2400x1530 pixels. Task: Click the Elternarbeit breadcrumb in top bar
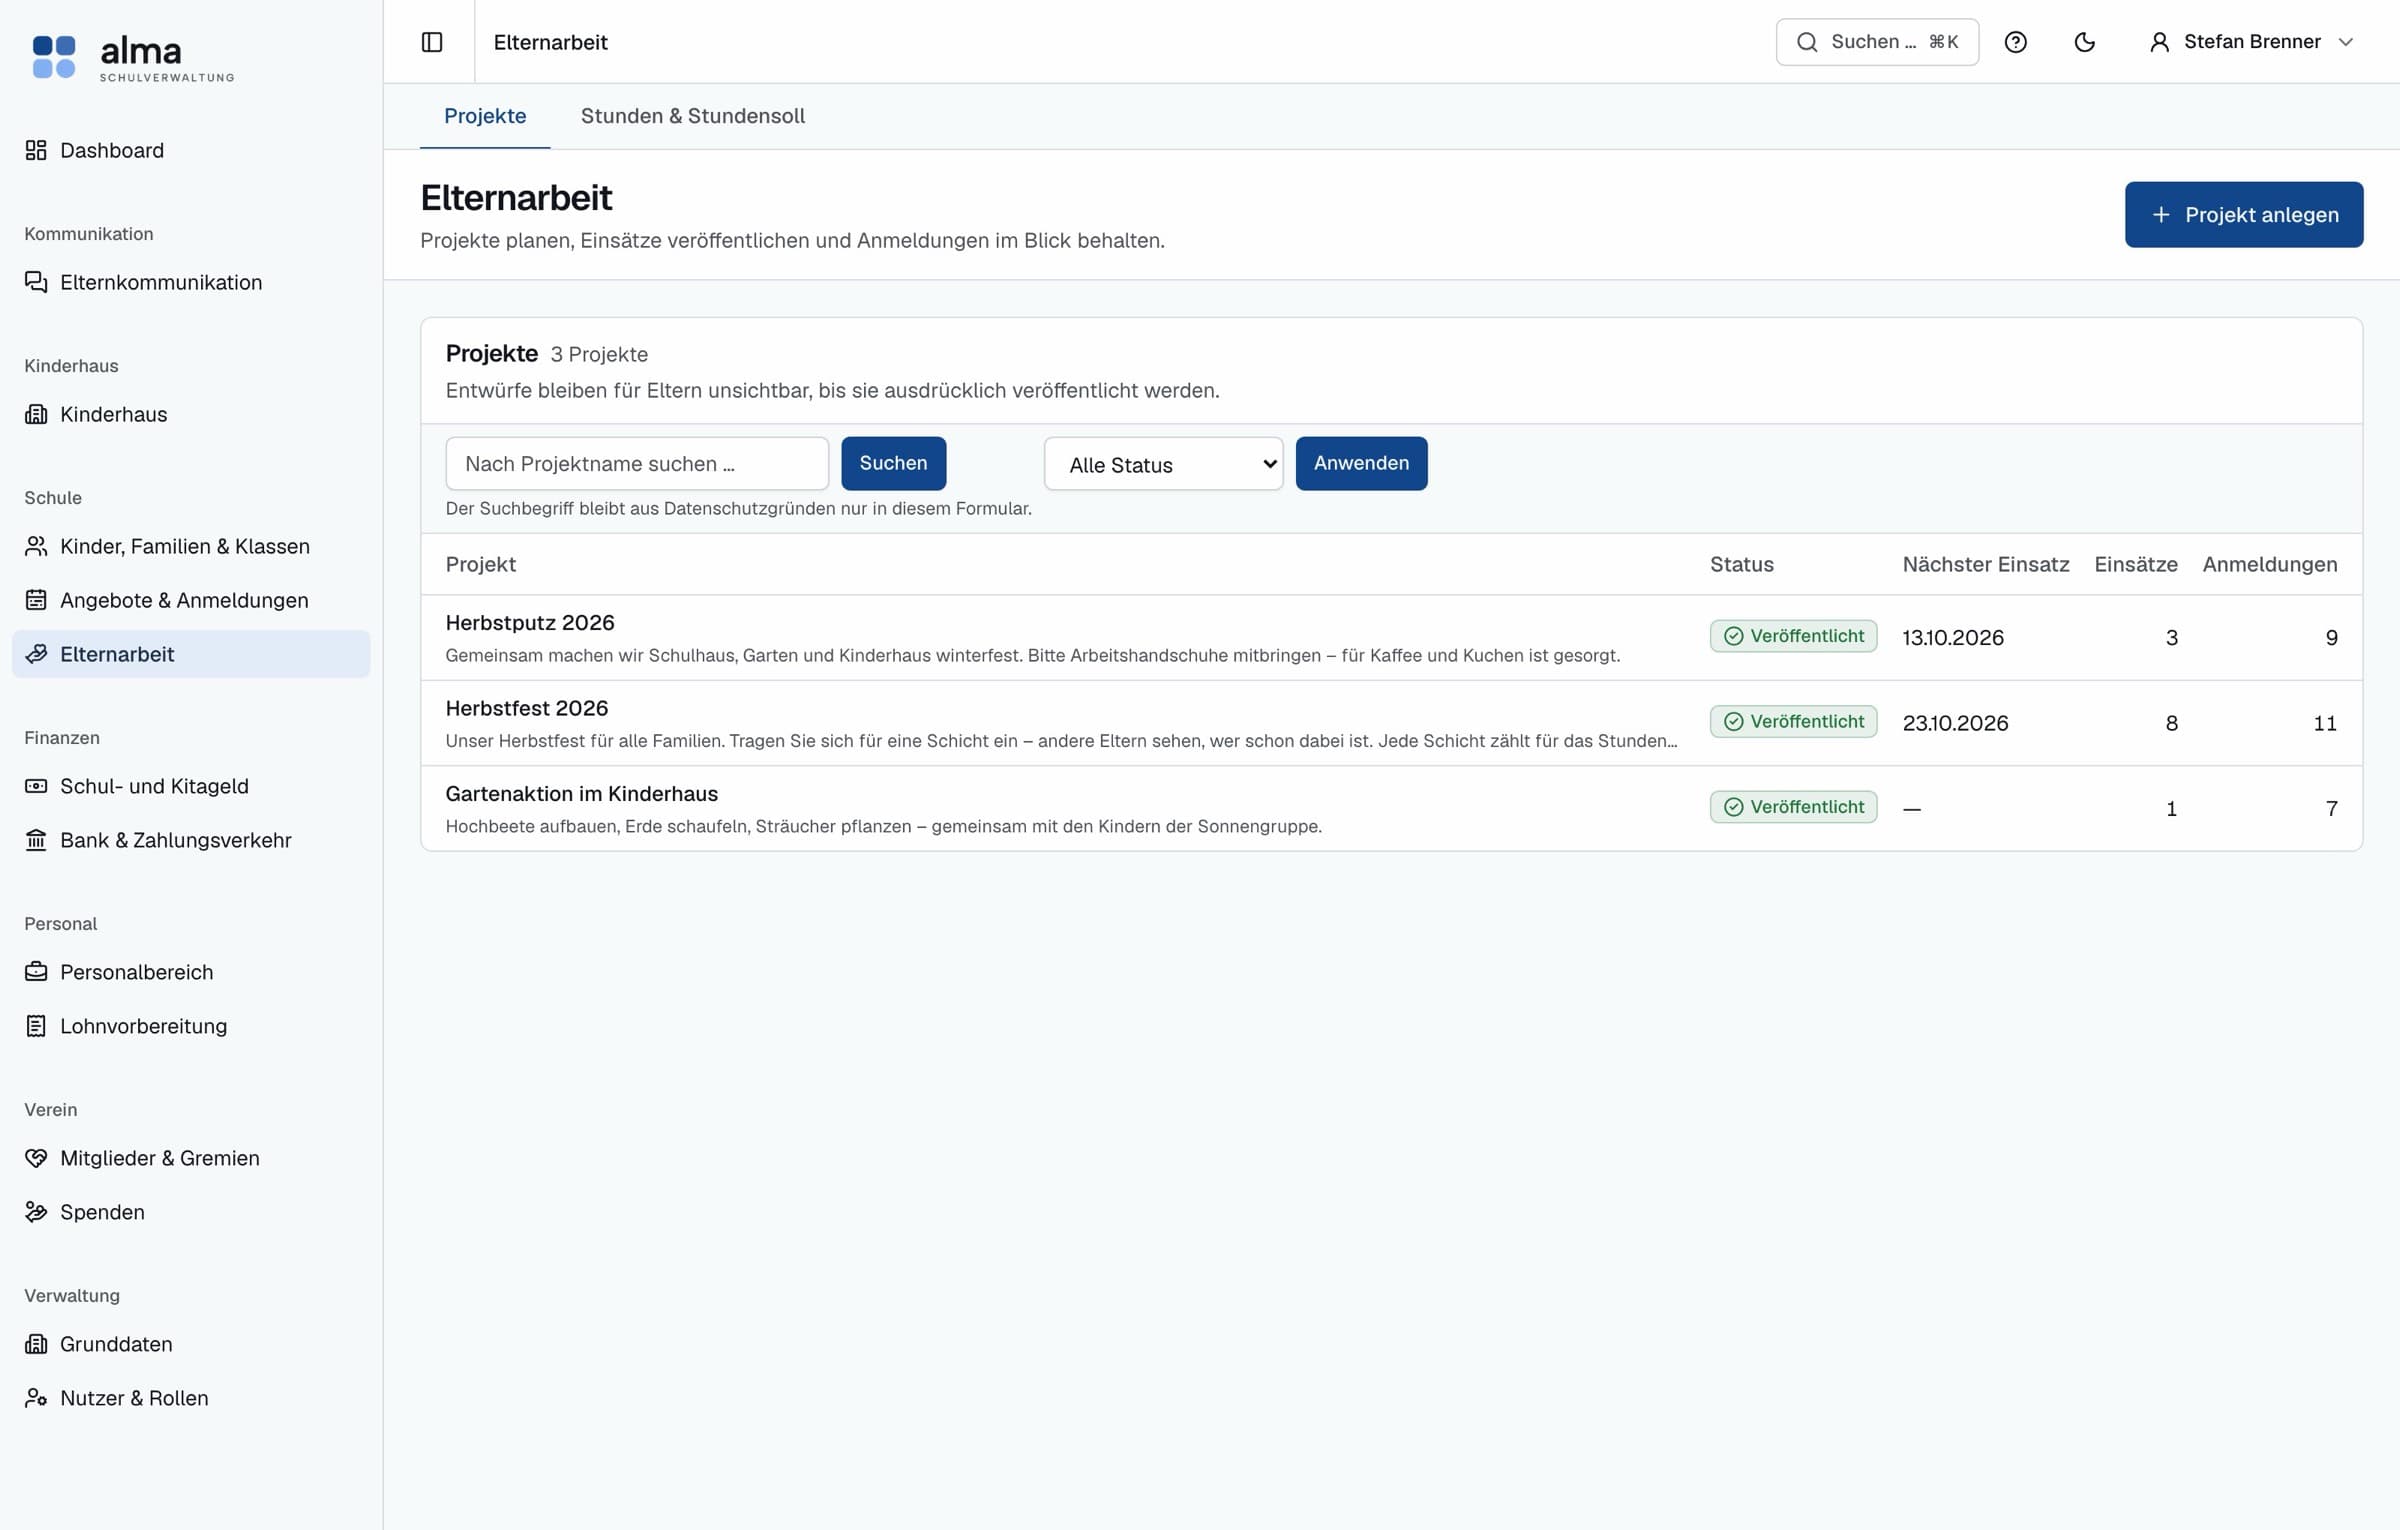coord(550,42)
